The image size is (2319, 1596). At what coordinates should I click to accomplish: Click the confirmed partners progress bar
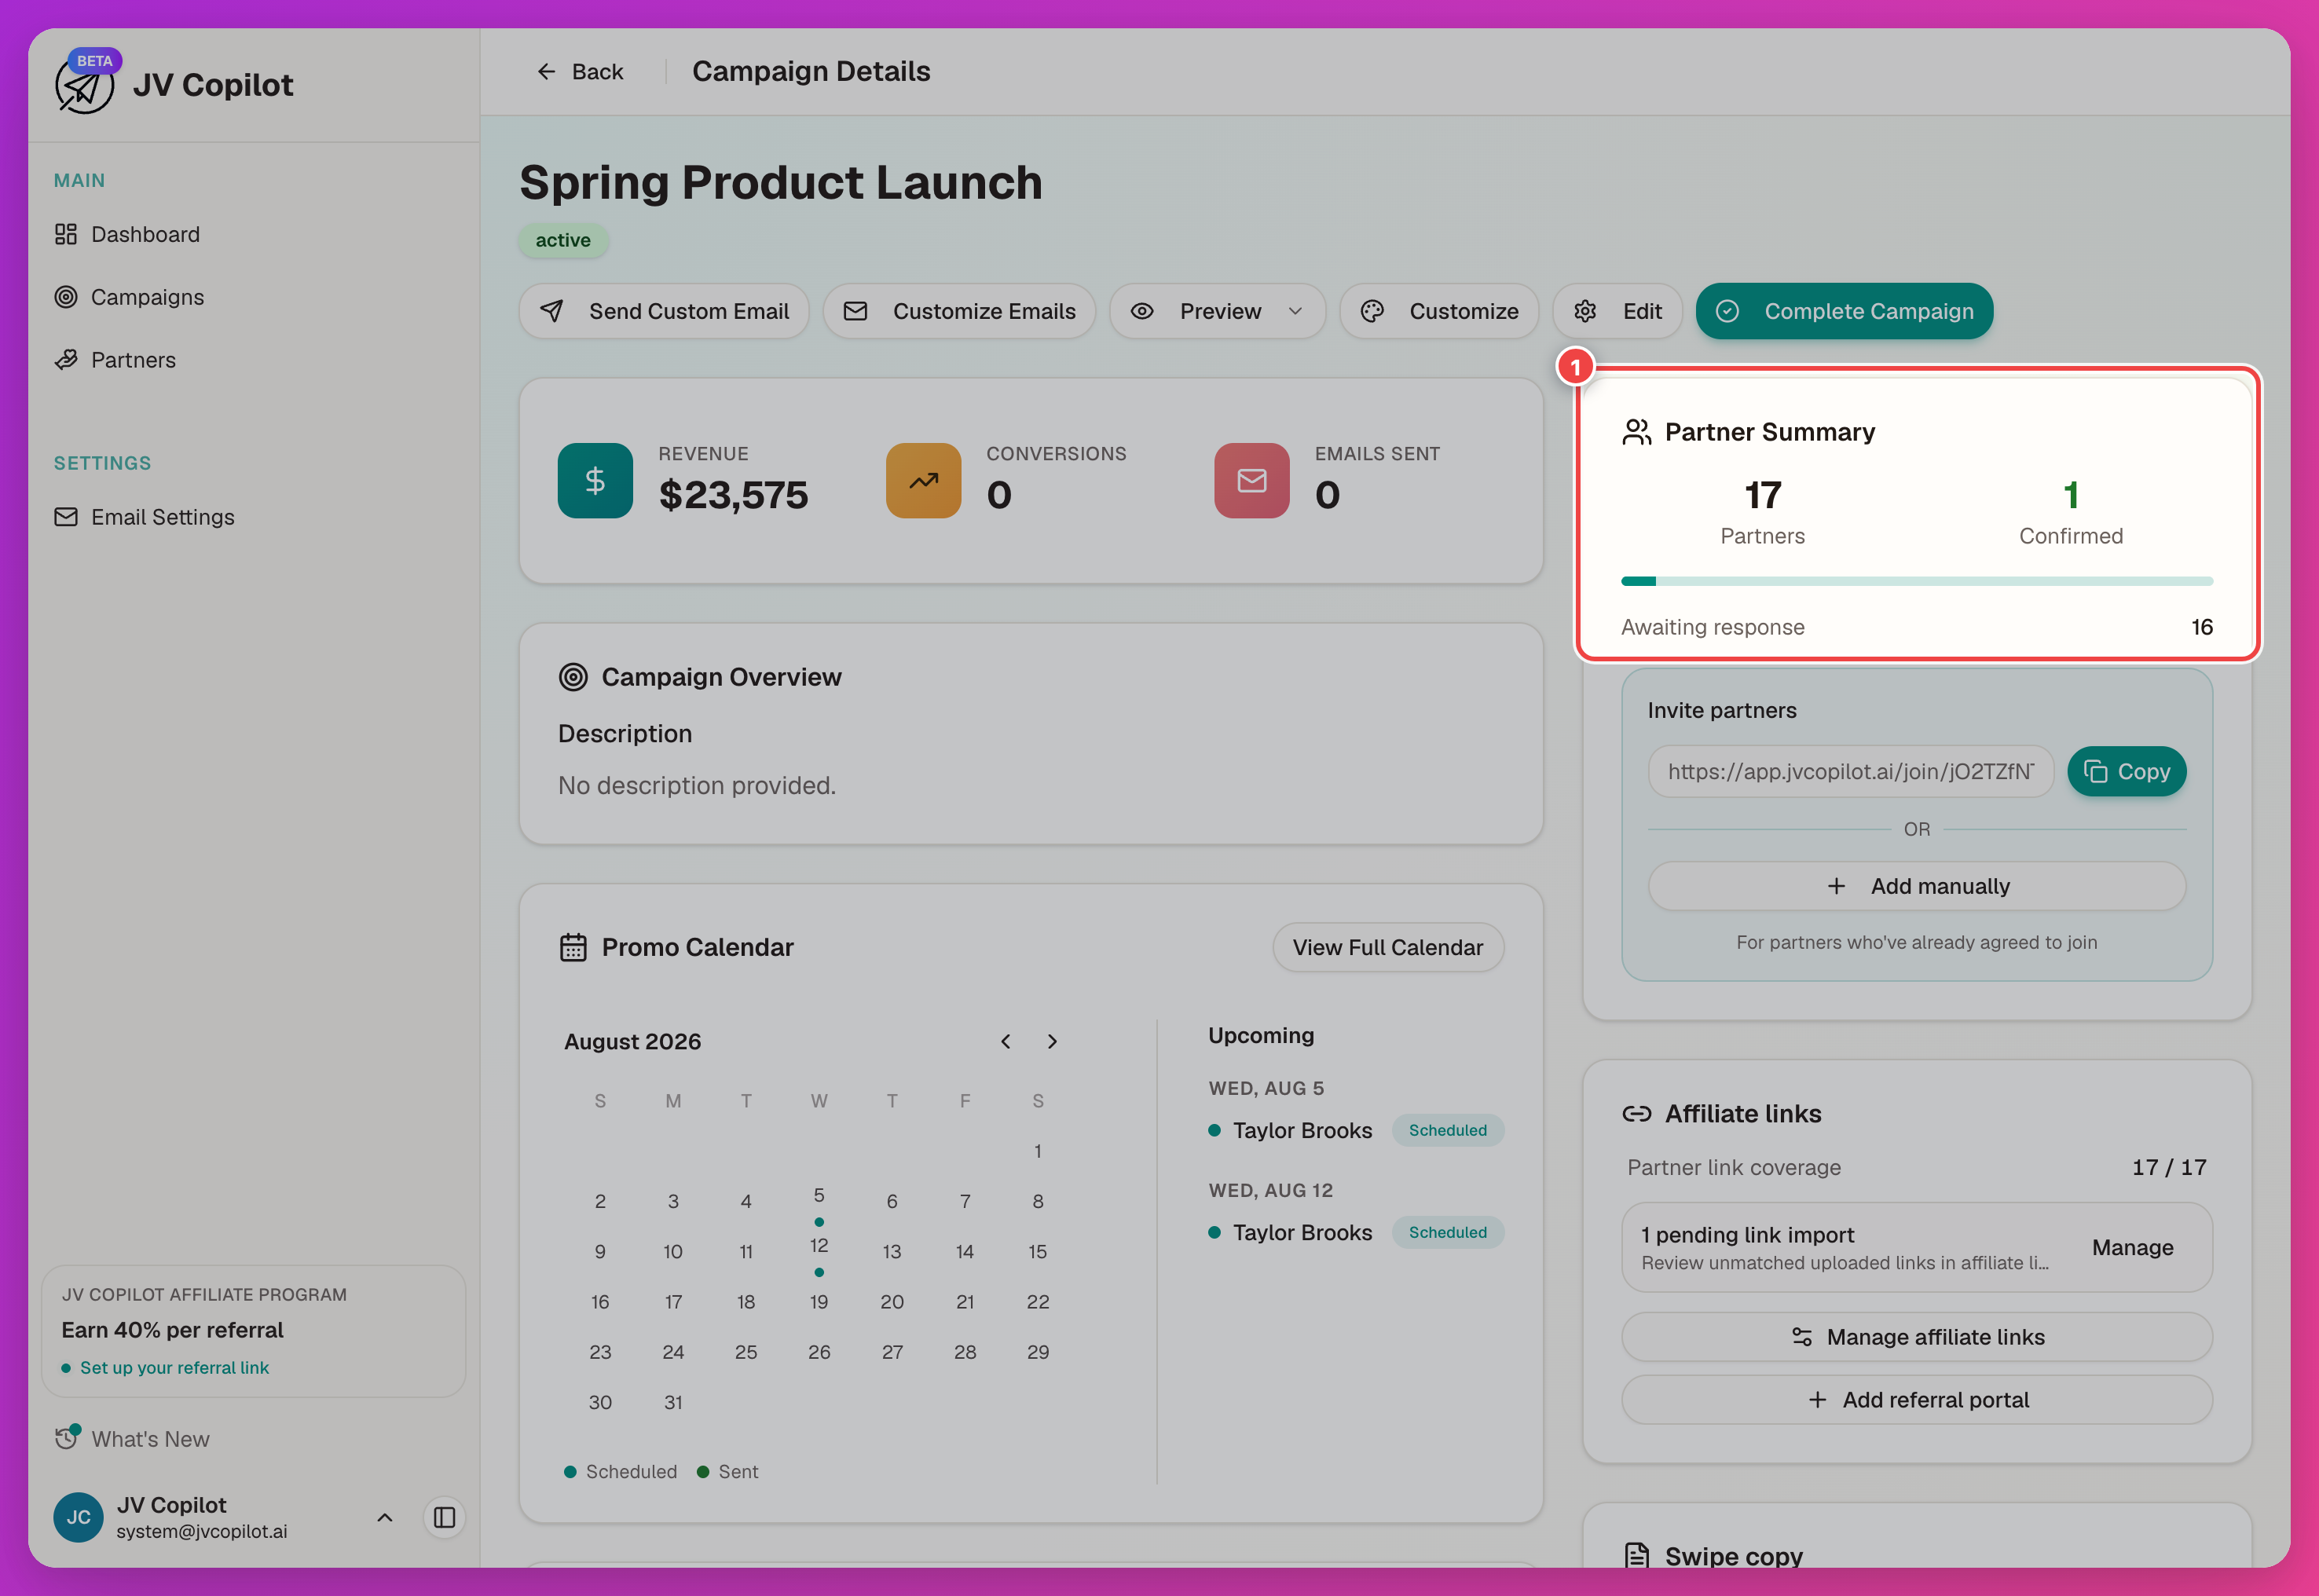1917,581
